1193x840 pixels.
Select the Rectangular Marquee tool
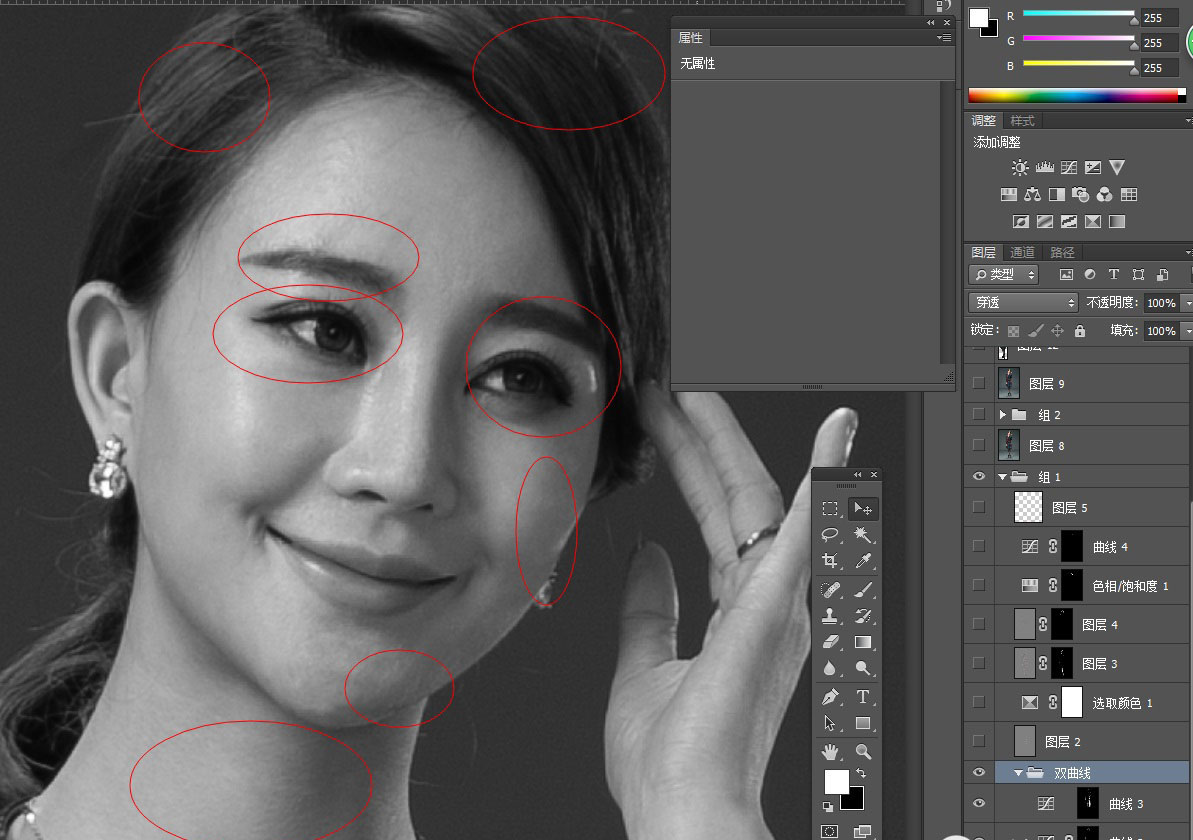point(830,508)
